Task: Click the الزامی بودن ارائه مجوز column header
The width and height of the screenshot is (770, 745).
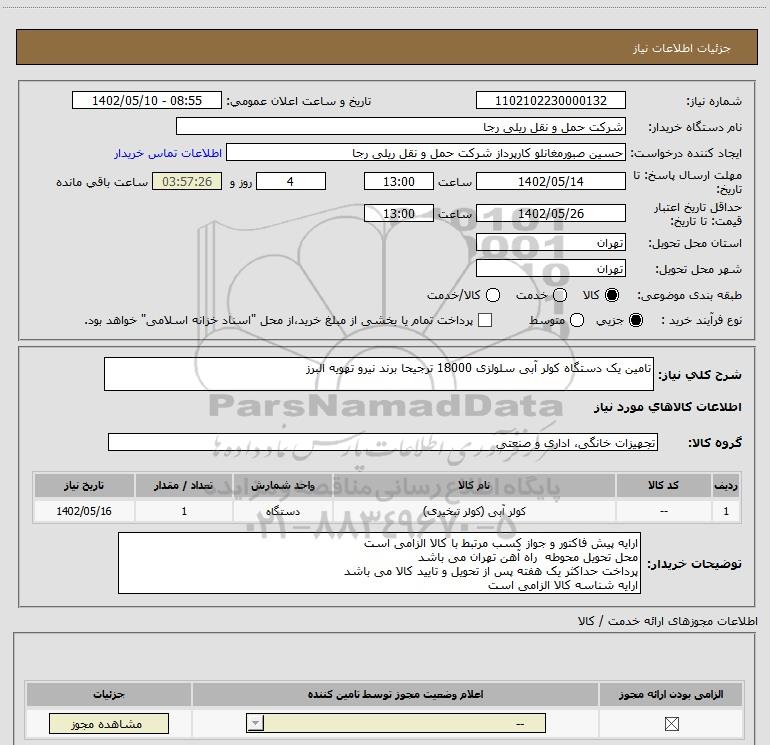Action: click(671, 694)
